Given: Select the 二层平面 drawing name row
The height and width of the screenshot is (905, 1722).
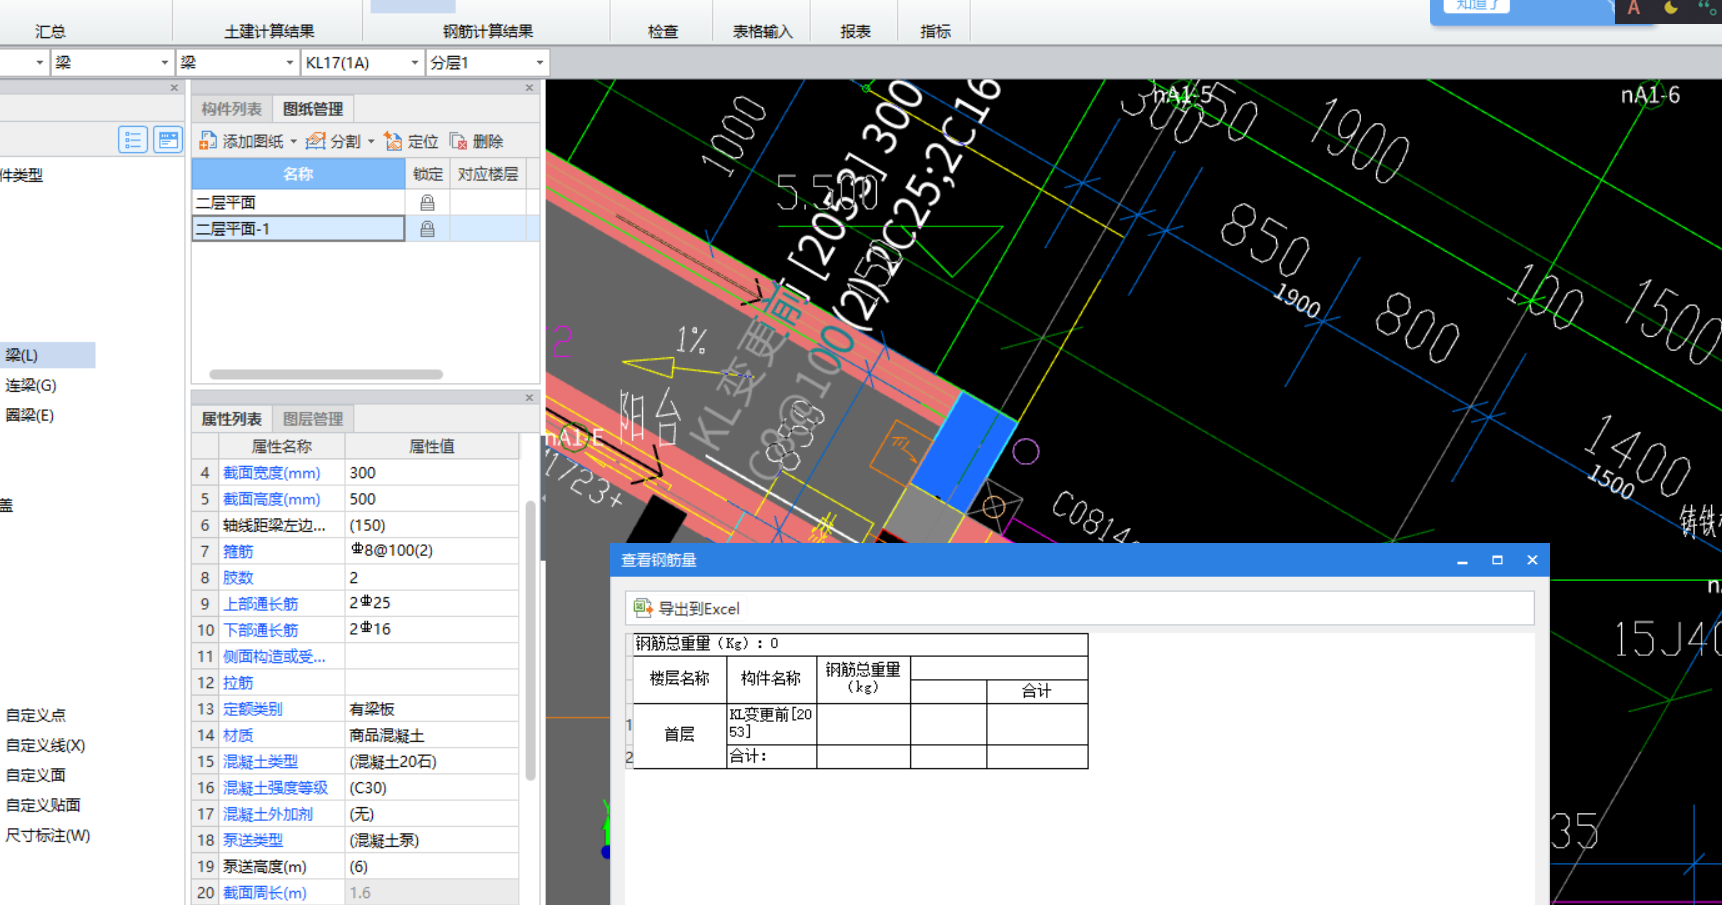Looking at the screenshot, I should click(x=298, y=202).
